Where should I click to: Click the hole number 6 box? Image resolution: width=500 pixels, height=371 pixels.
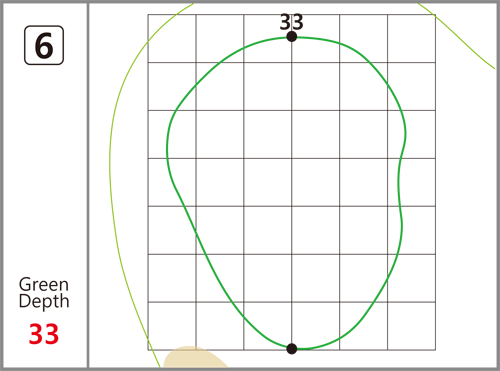[44, 45]
